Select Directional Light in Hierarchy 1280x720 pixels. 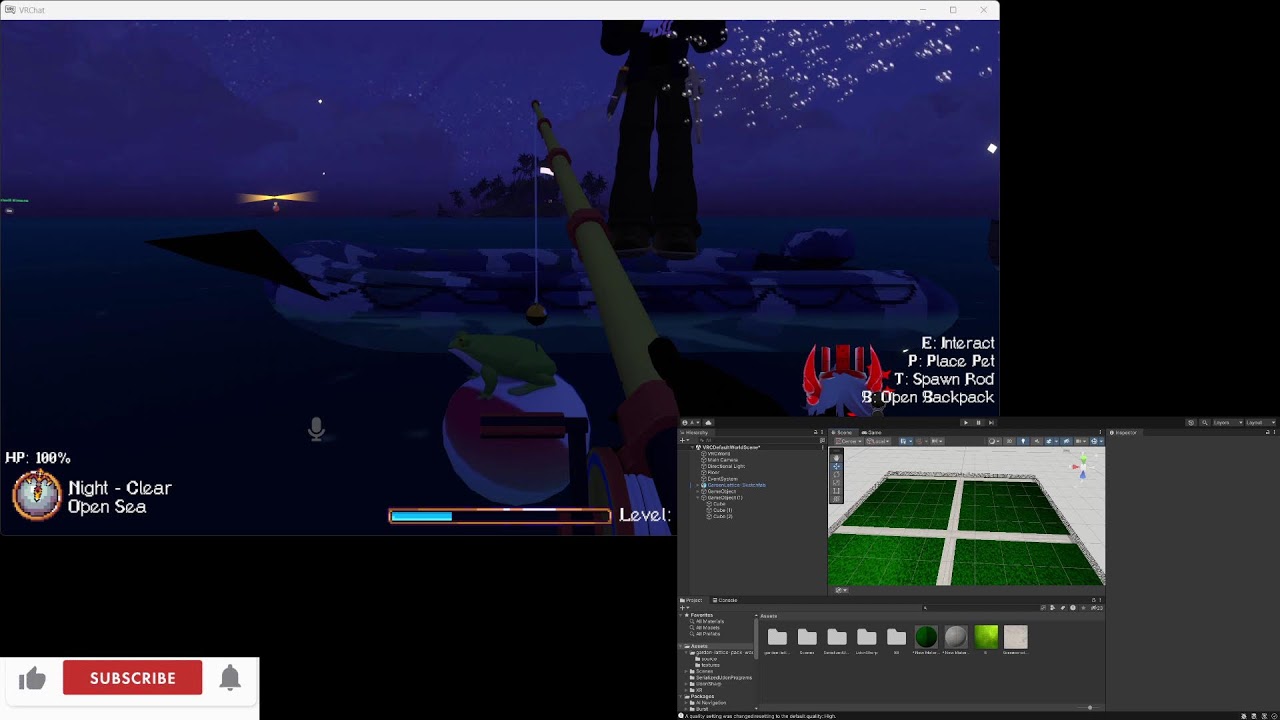tap(726, 466)
